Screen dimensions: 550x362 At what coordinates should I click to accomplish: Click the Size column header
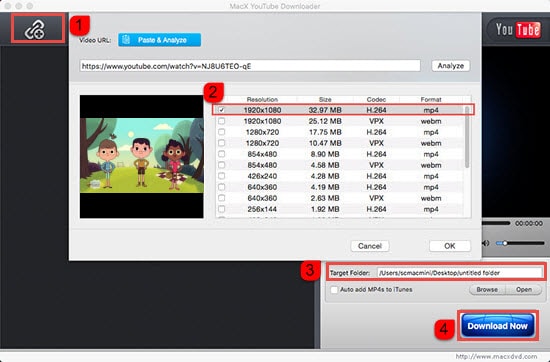click(x=325, y=100)
